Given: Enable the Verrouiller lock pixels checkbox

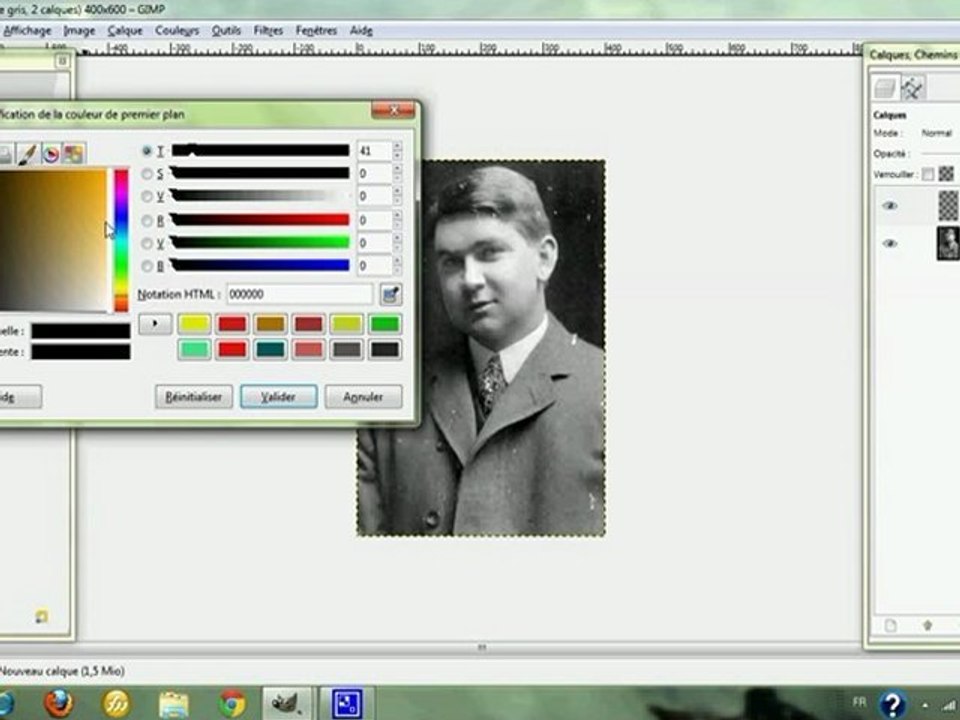Looking at the screenshot, I should pos(928,174).
